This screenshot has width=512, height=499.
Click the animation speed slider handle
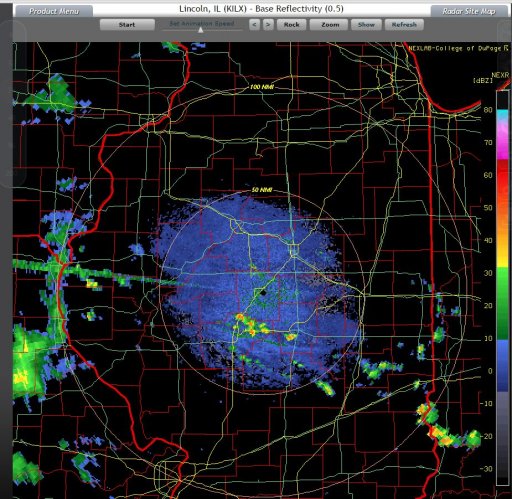click(201, 30)
